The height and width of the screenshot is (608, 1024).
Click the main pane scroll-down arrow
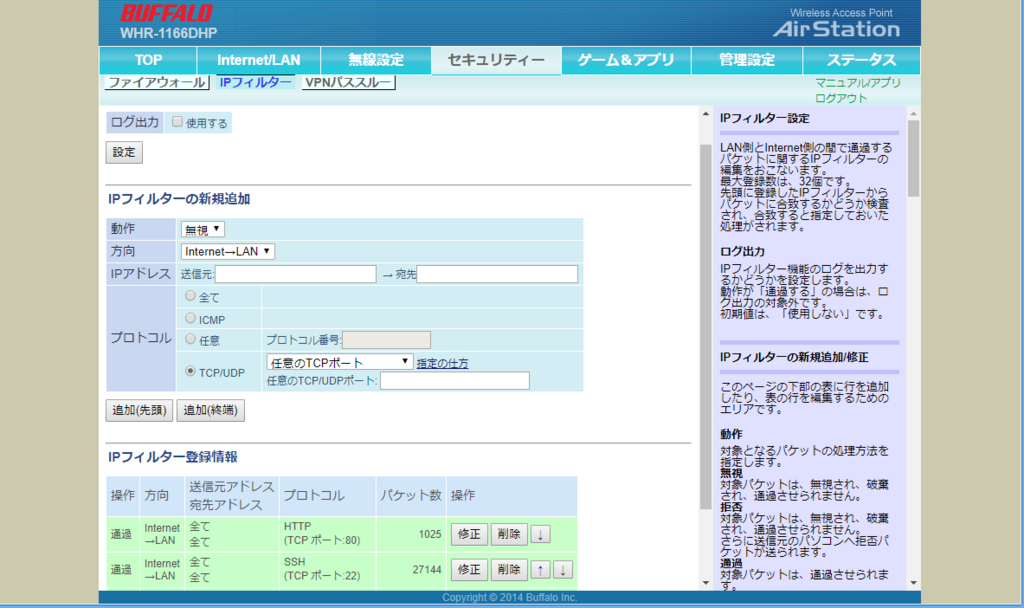point(705,583)
